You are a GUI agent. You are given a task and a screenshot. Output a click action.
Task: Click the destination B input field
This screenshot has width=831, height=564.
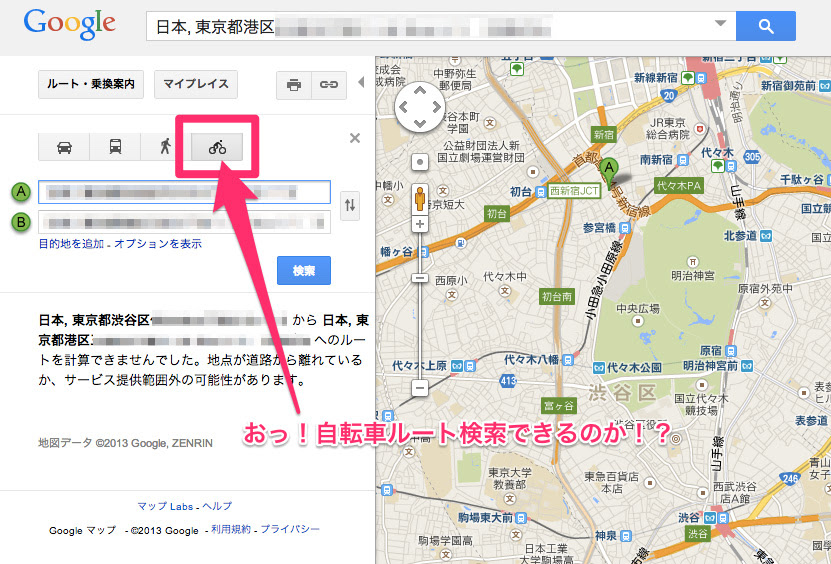click(x=184, y=222)
